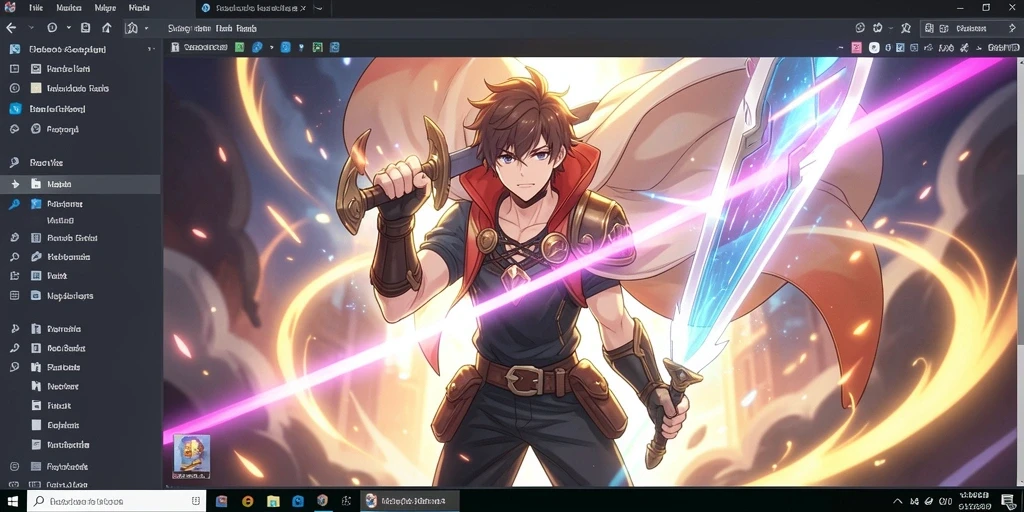Click the pink square icon in the right toolbar
1024x512 pixels.
857,48
